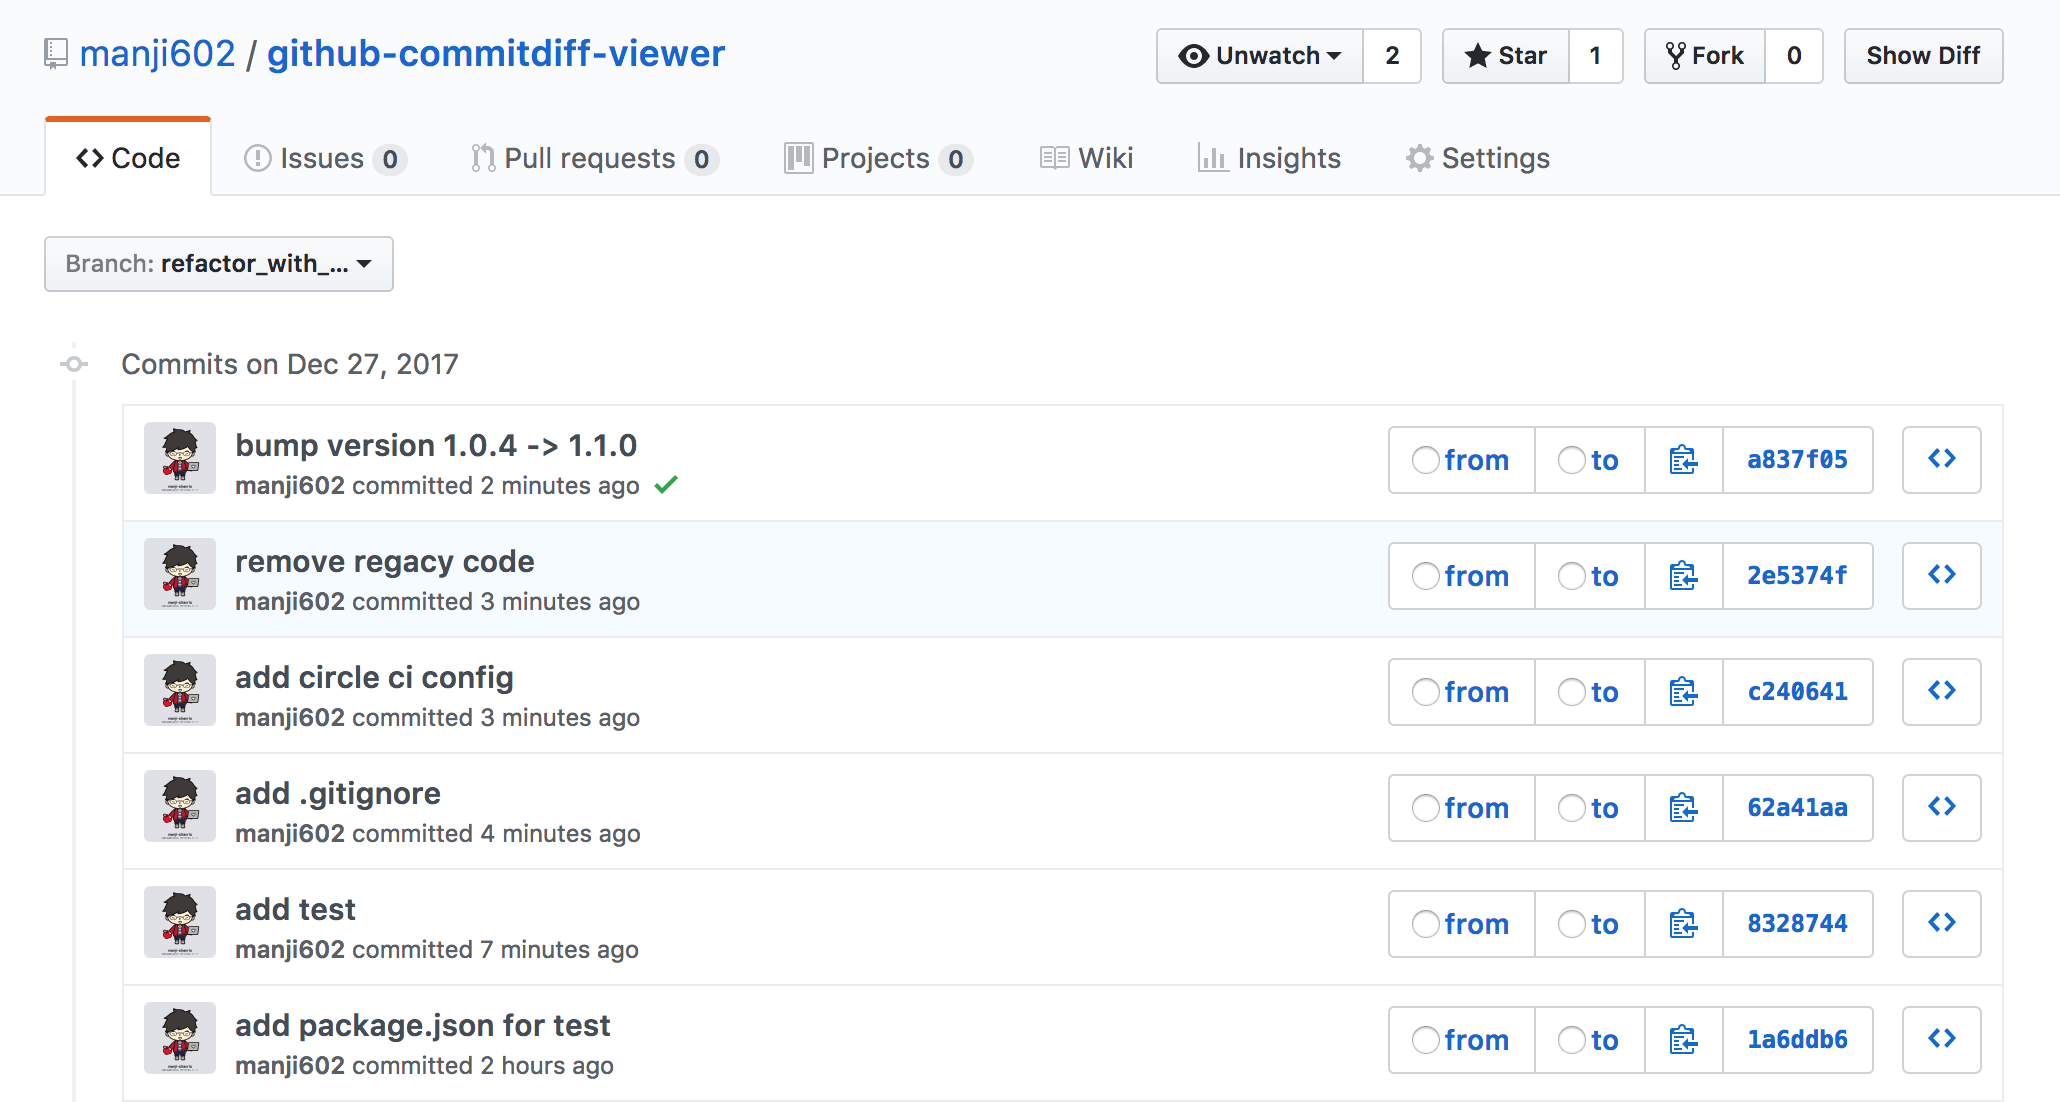Open 'remove regacy code' commit title
The image size is (2060, 1102).
click(x=385, y=562)
